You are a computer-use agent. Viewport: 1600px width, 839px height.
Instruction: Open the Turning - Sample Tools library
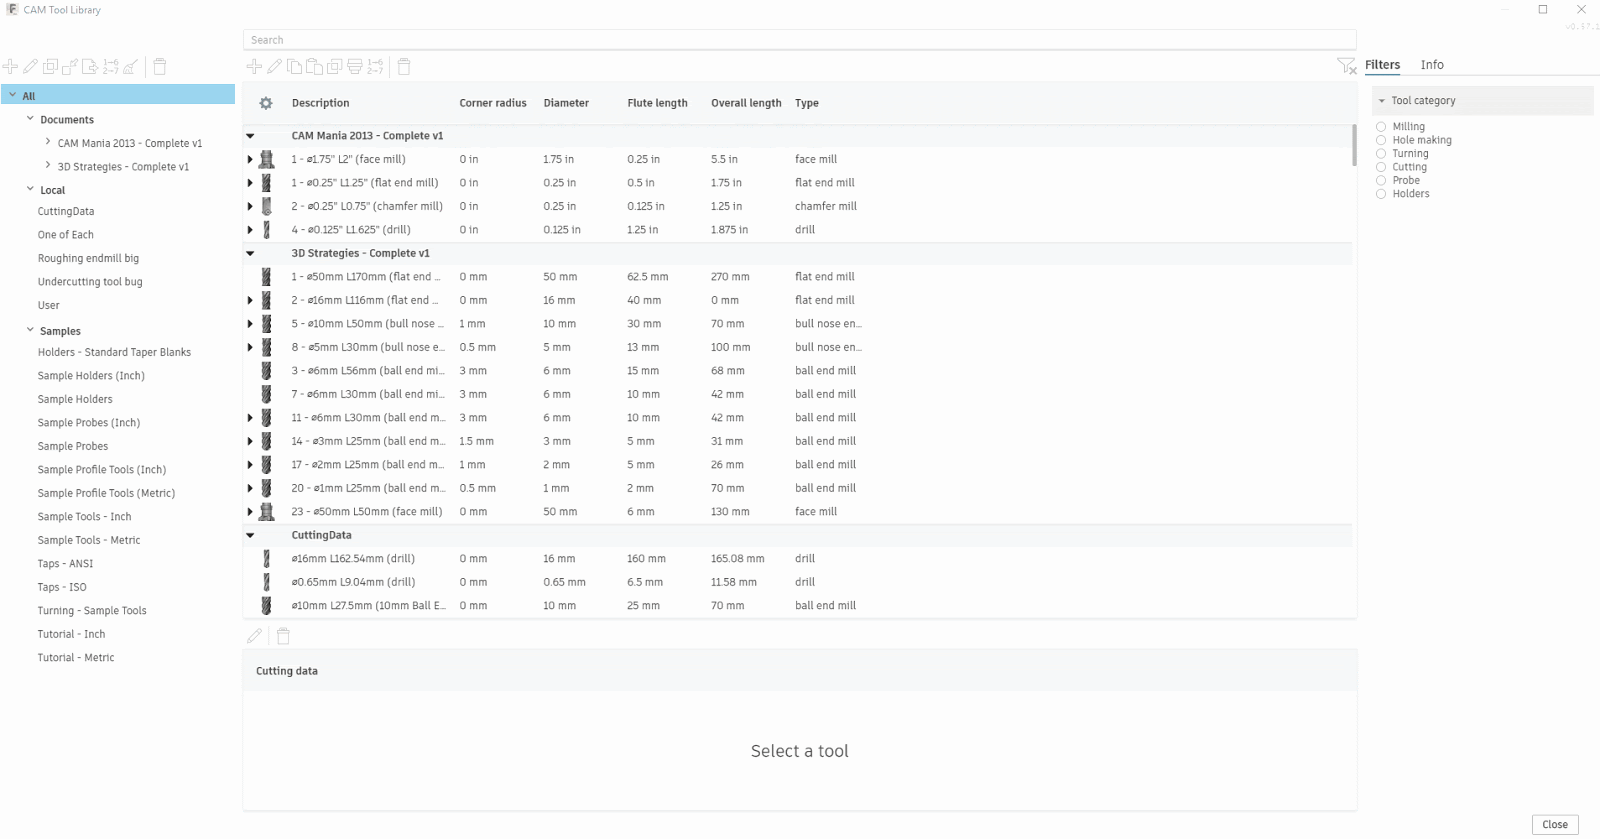point(92,611)
